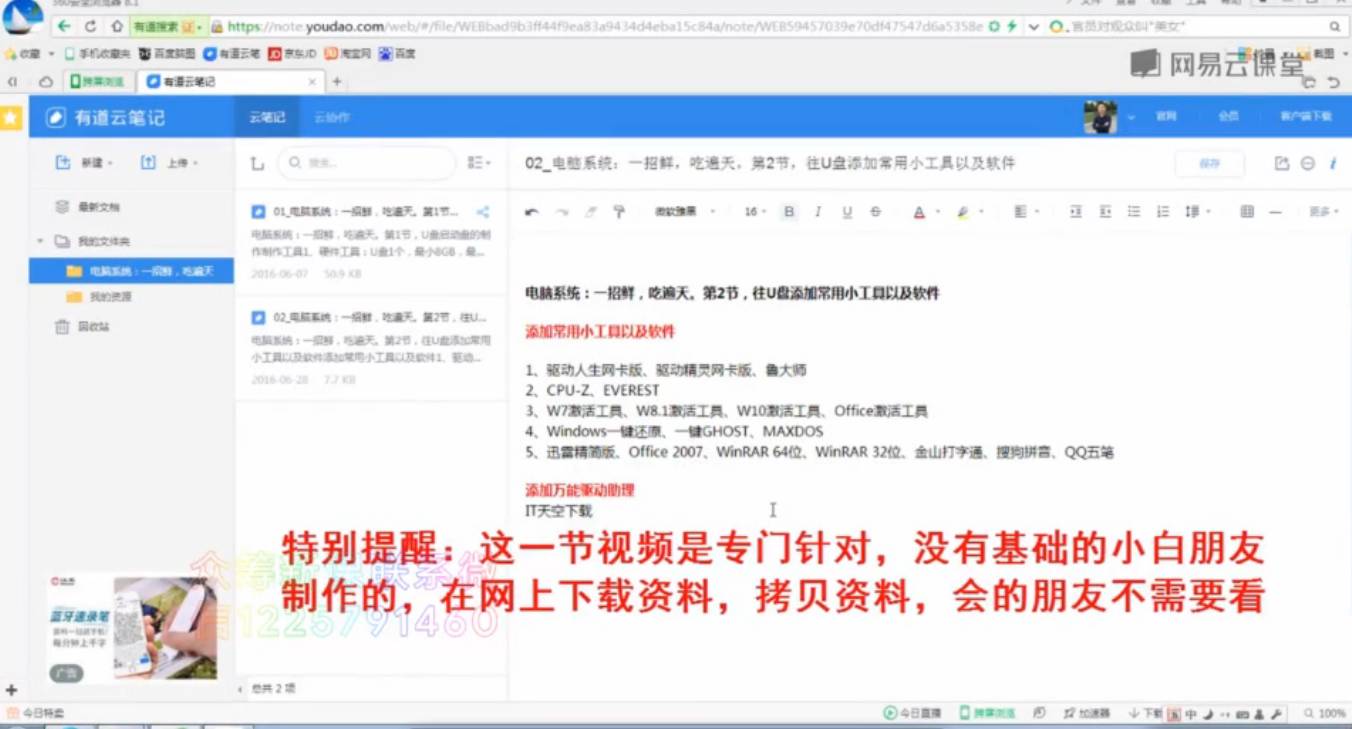Toggle the numbered list formatting

pos(1161,211)
